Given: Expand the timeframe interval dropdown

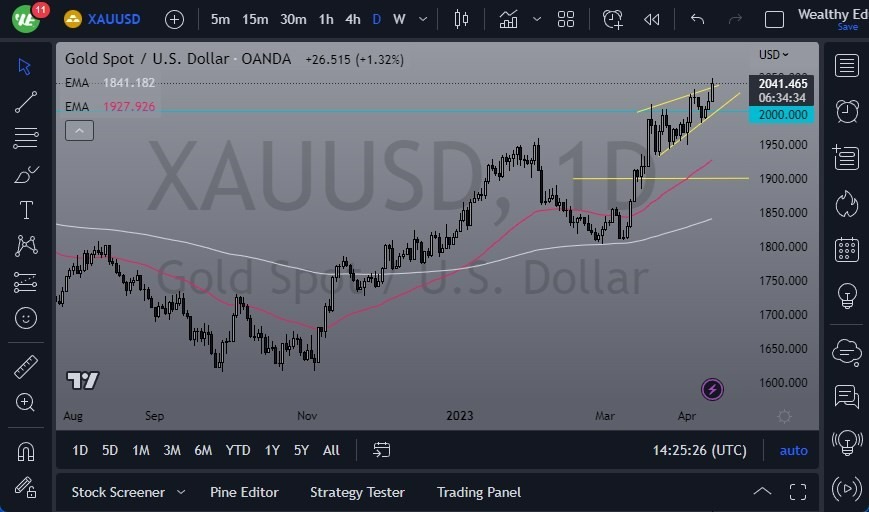Looking at the screenshot, I should pos(423,19).
